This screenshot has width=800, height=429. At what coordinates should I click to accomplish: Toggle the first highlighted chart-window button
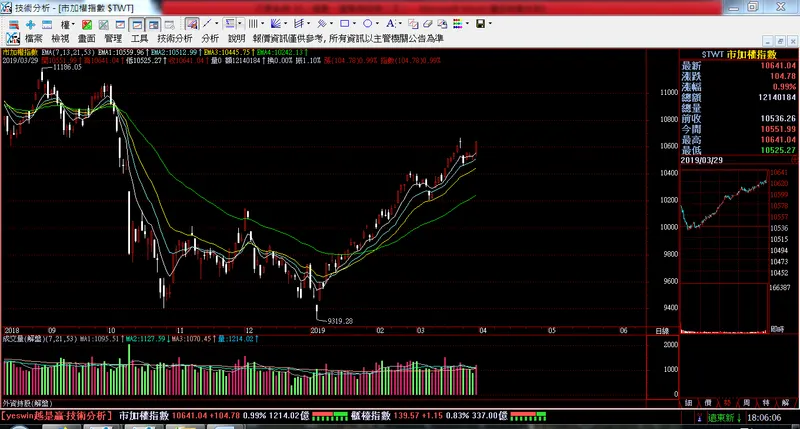(x=137, y=24)
